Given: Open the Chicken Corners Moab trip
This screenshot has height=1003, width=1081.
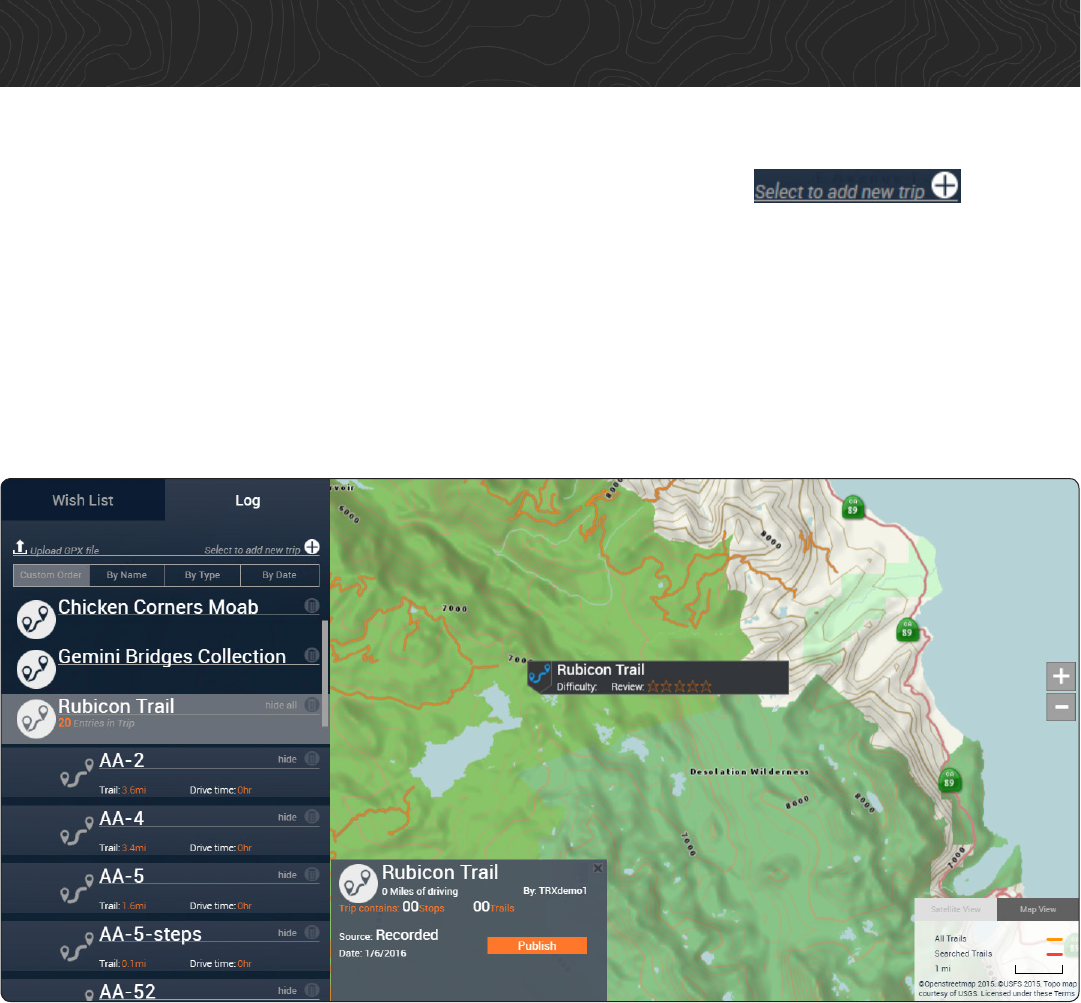Looking at the screenshot, I should 158,607.
